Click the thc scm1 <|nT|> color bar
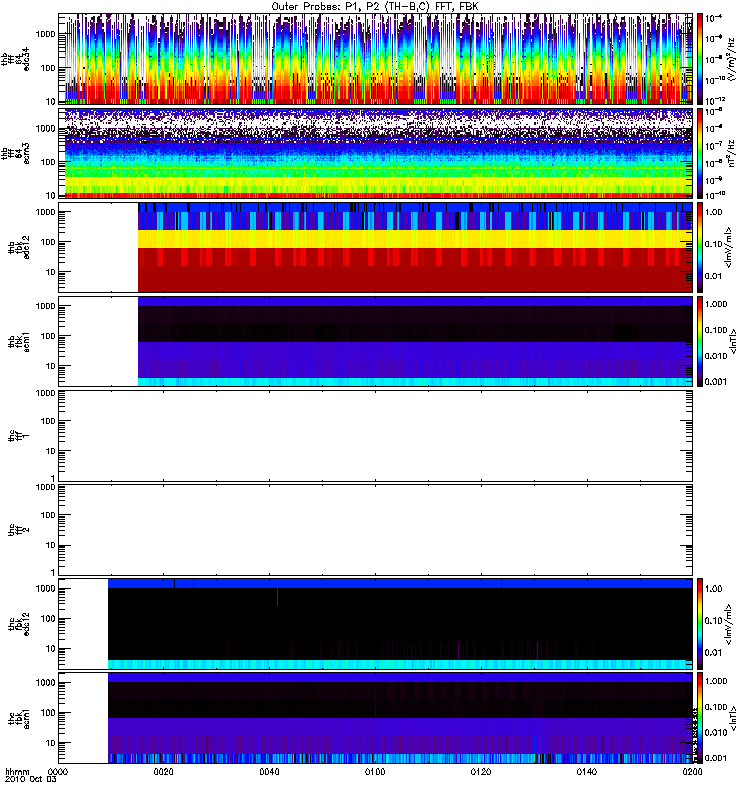This screenshot has height=800, width=750. point(700,718)
